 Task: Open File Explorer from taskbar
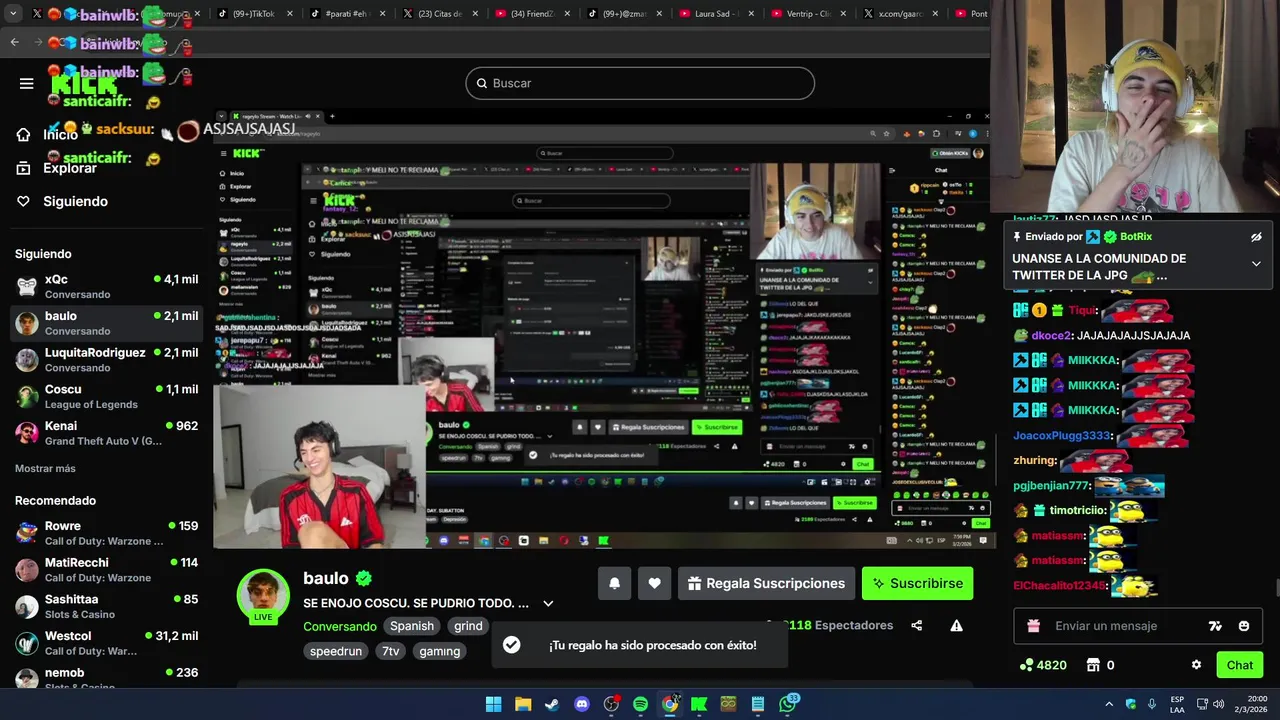523,704
